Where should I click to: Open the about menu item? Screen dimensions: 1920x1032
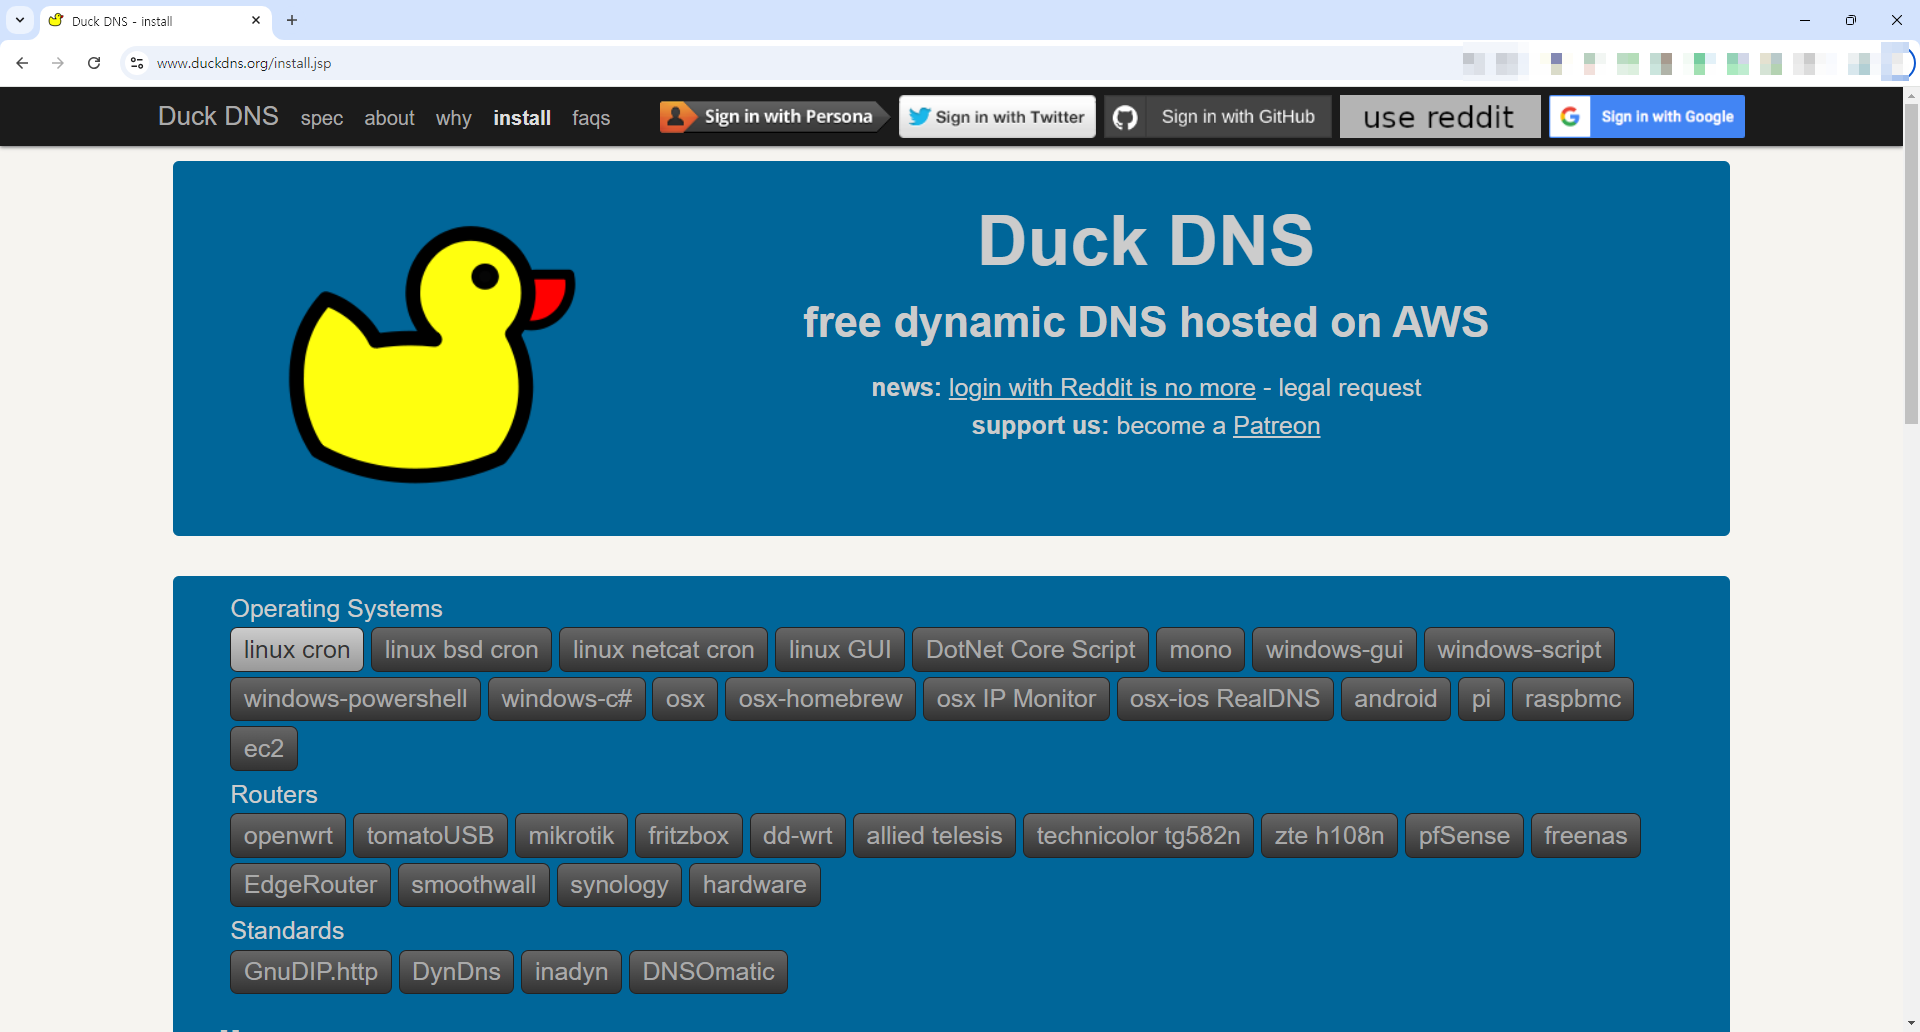click(x=389, y=118)
